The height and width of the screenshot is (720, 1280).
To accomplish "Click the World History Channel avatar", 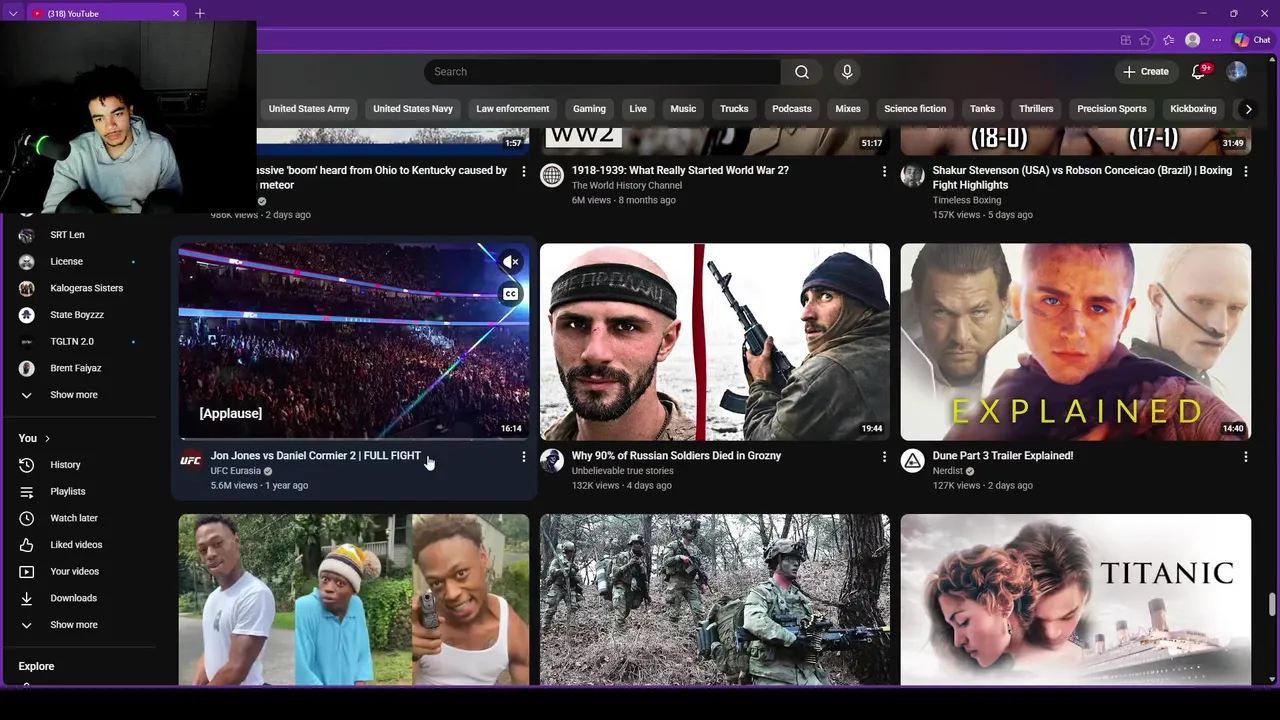I will pos(552,176).
